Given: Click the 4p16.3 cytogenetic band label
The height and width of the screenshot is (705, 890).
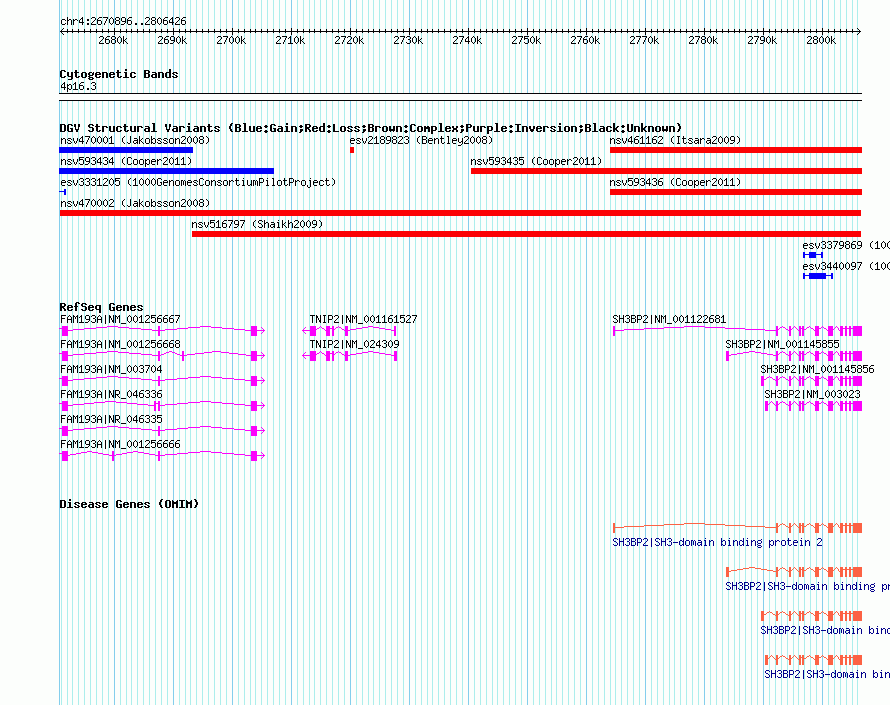Looking at the screenshot, I should pyautogui.click(x=78, y=86).
